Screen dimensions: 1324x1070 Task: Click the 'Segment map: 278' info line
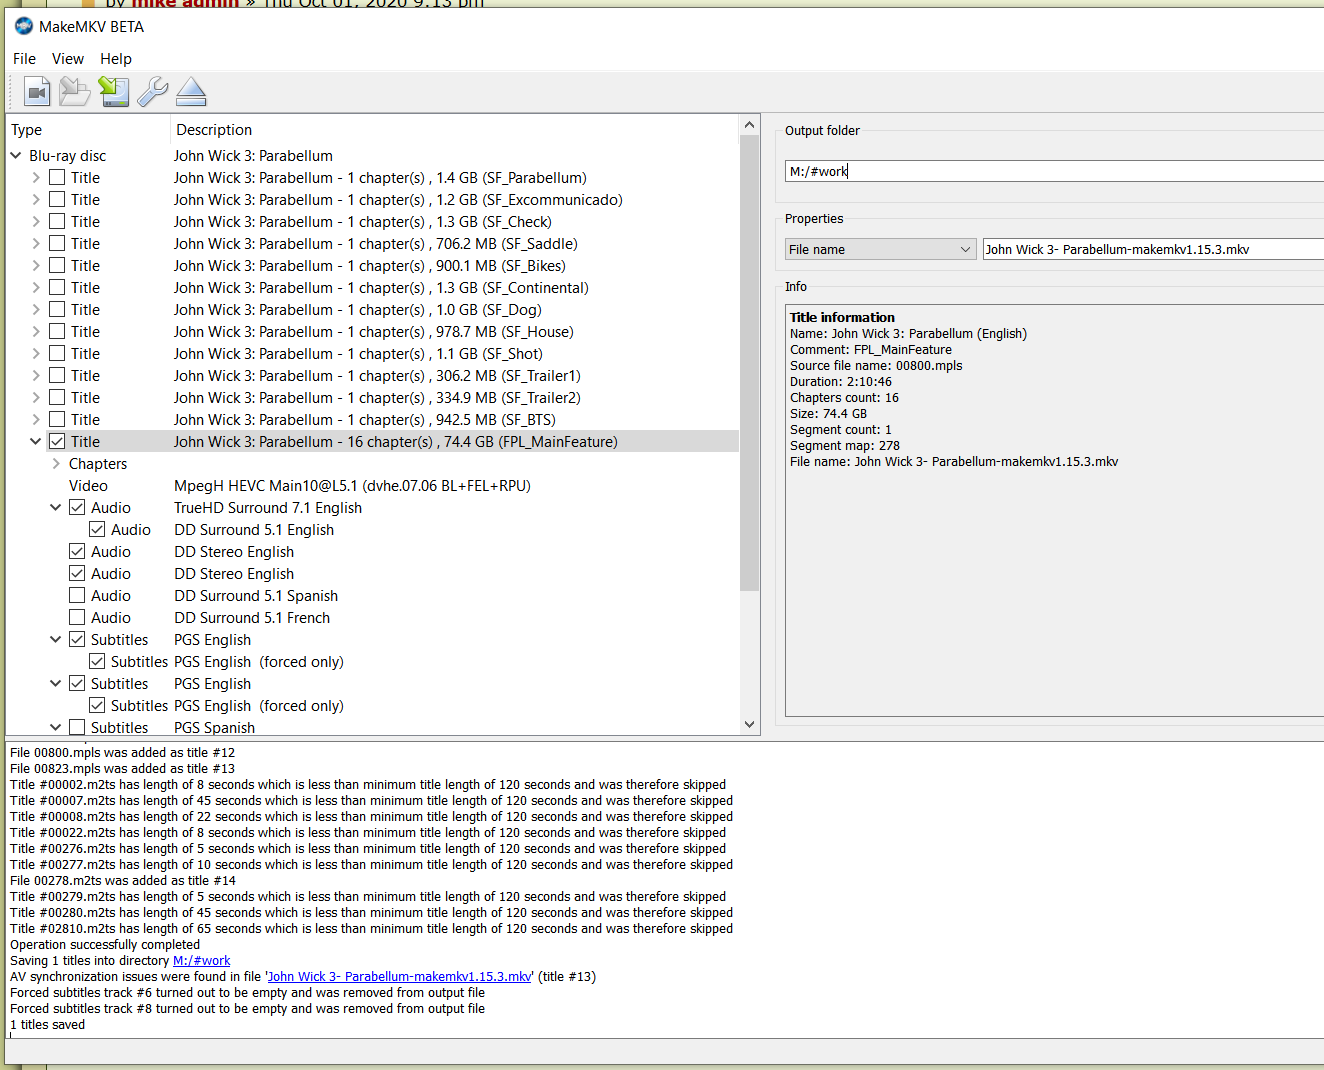(x=845, y=446)
